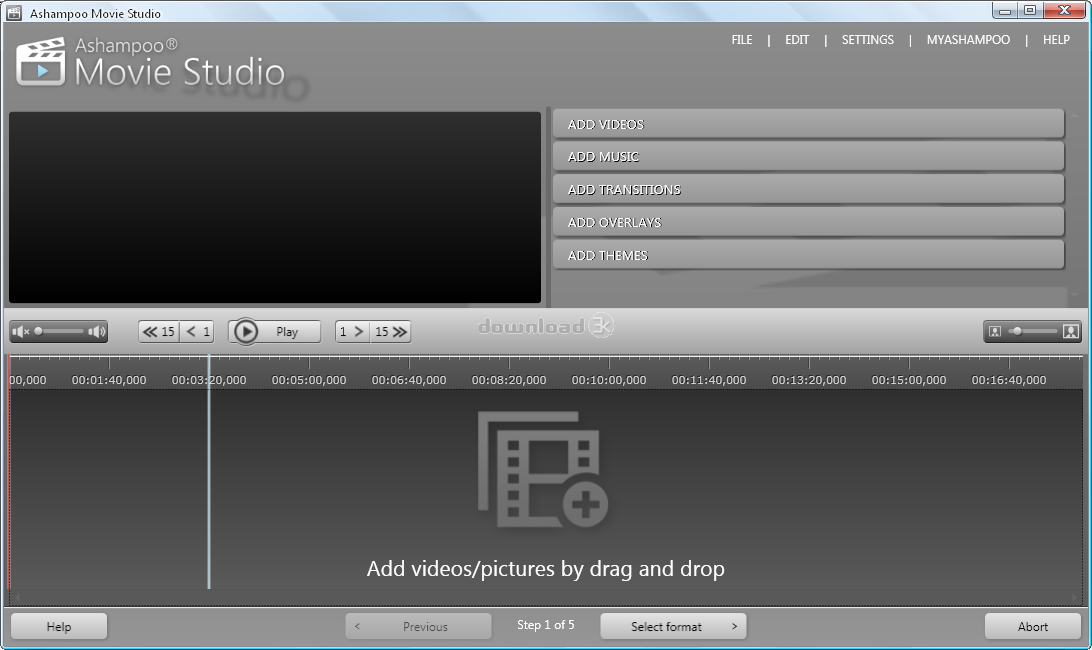Screen dimensions: 1092x650
Task: Maximize the Ashampoo Movie Studio window
Action: (x=1030, y=10)
